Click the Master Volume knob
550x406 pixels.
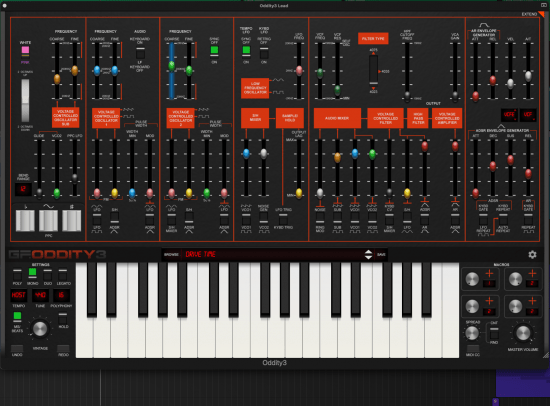(x=523, y=333)
